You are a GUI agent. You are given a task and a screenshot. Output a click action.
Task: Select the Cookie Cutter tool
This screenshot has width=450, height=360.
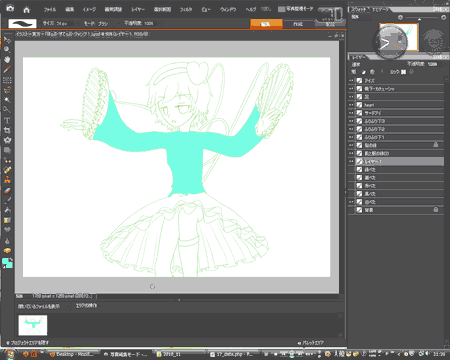[x=7, y=140]
